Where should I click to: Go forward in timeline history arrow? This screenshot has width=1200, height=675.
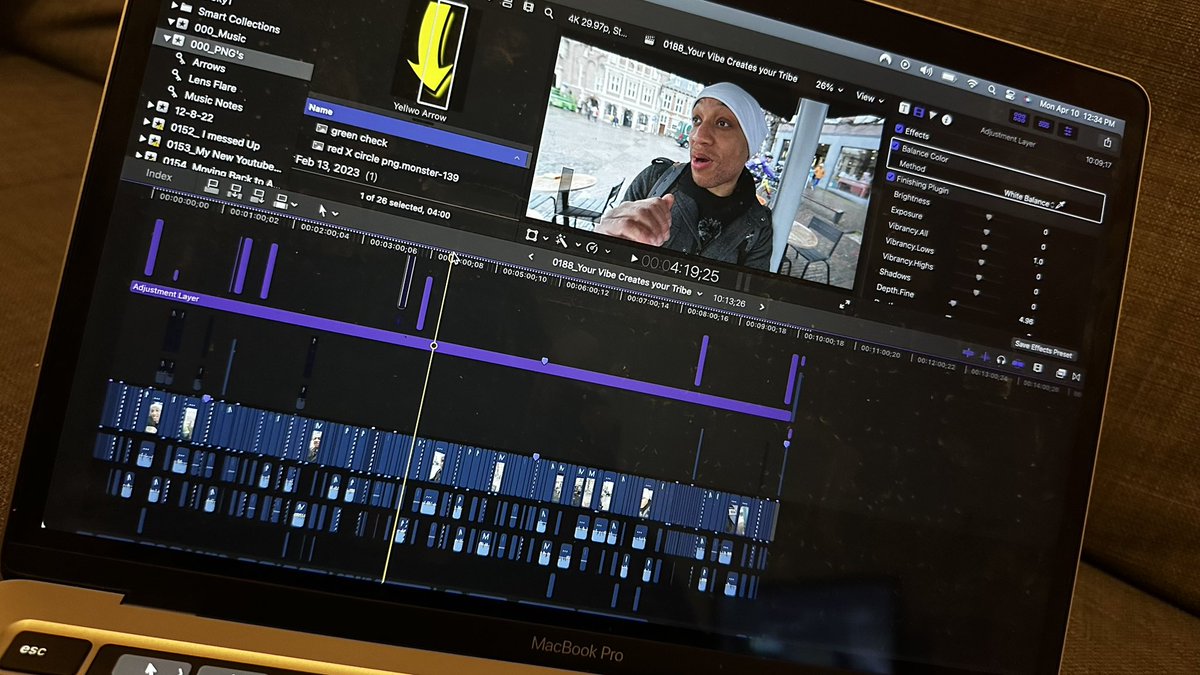coord(762,307)
